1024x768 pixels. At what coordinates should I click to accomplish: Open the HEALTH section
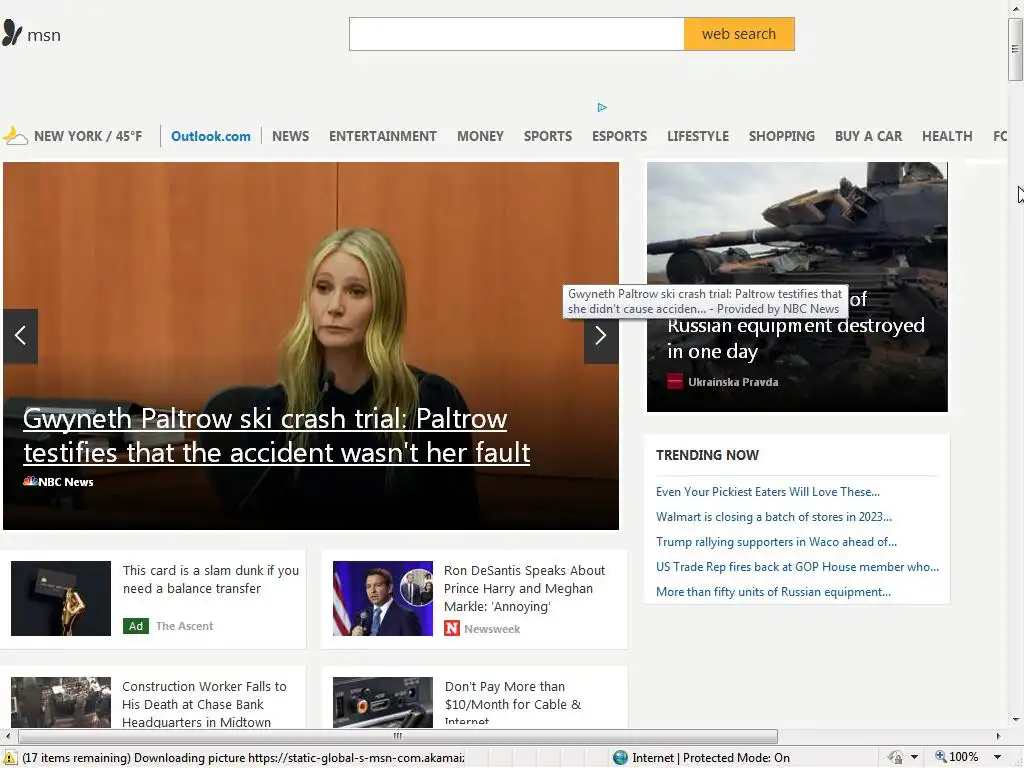coord(947,136)
